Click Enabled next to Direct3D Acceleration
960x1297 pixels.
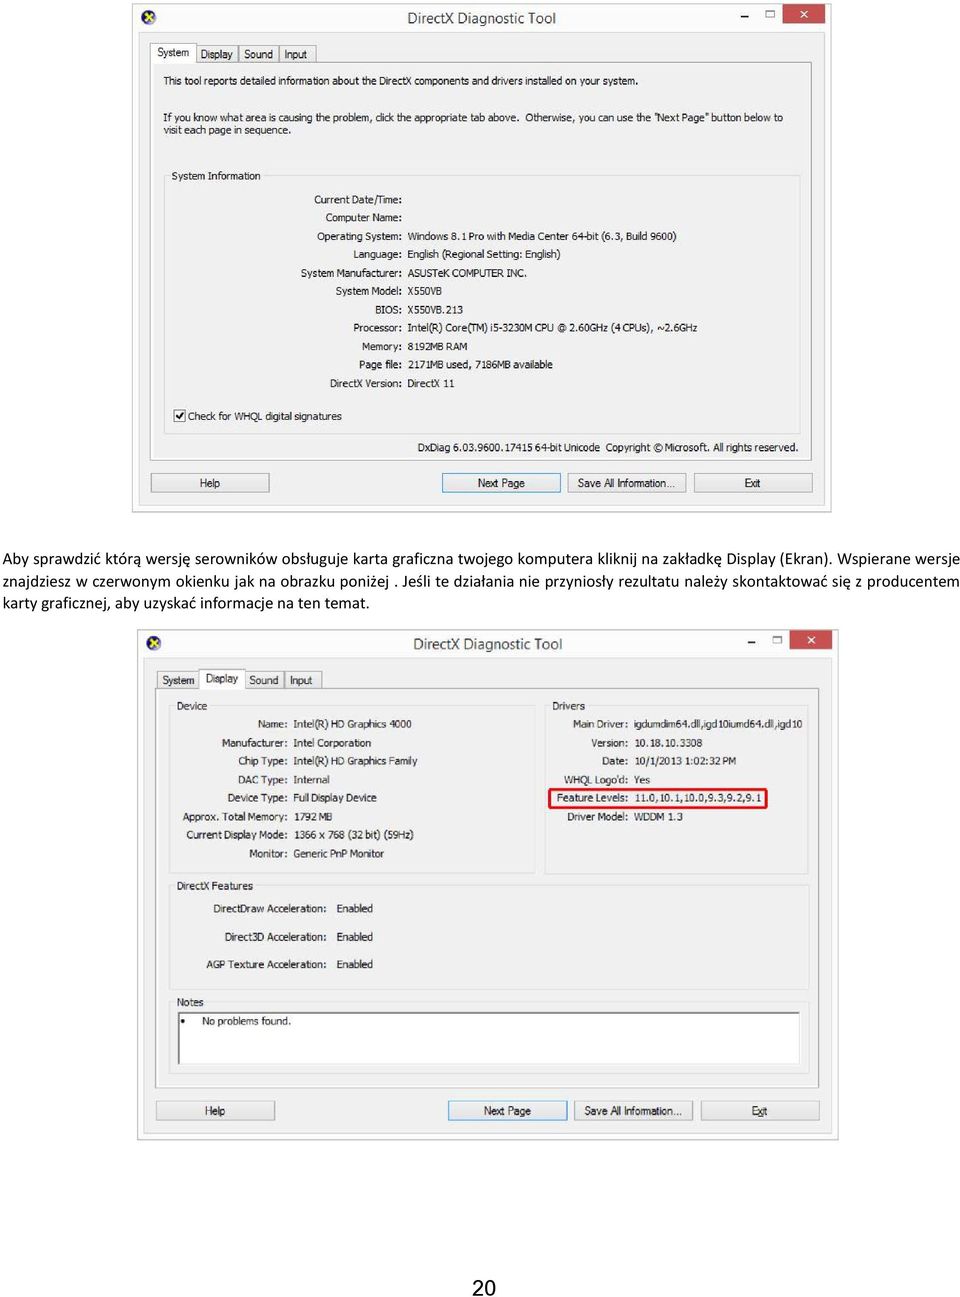coord(355,937)
